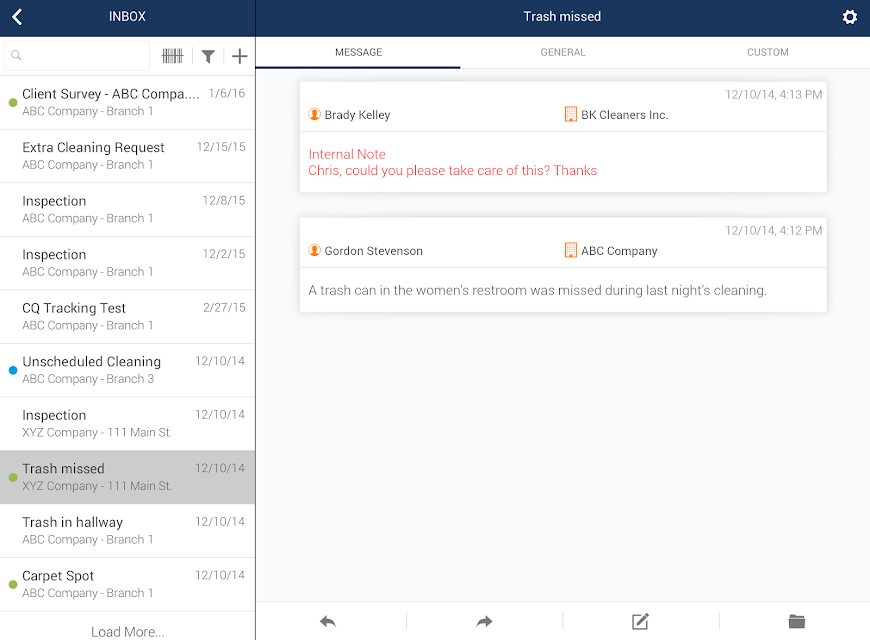870x640 pixels.
Task: Reply using the left arrow icon
Action: 328,621
